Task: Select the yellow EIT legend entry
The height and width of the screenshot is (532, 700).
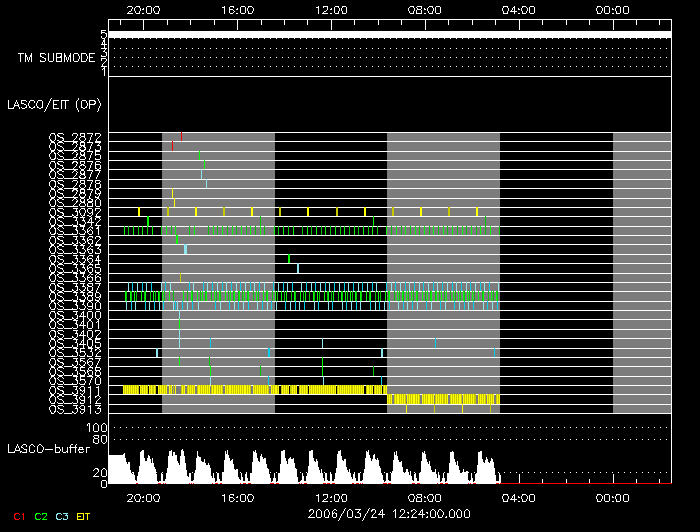Action: [x=84, y=515]
